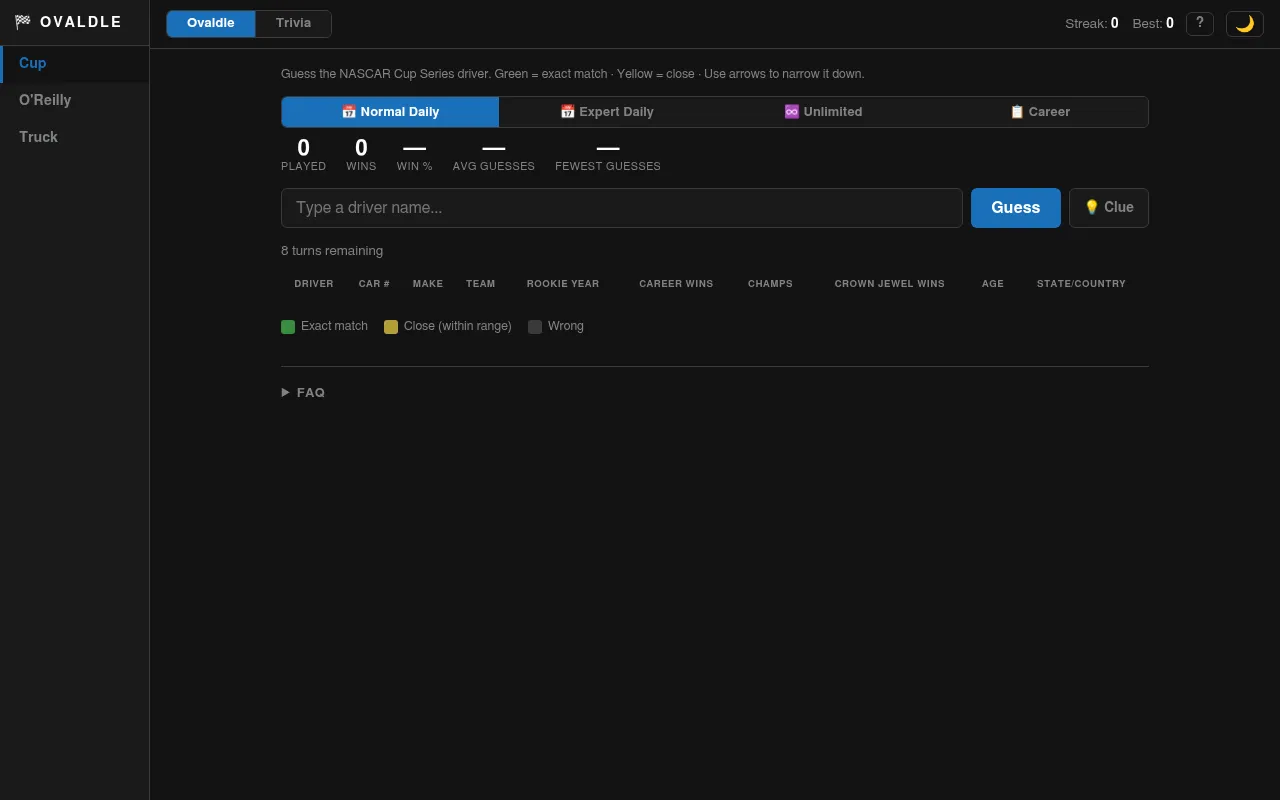Image resolution: width=1280 pixels, height=800 pixels.
Task: Click the blue Guess button
Action: click(1016, 208)
